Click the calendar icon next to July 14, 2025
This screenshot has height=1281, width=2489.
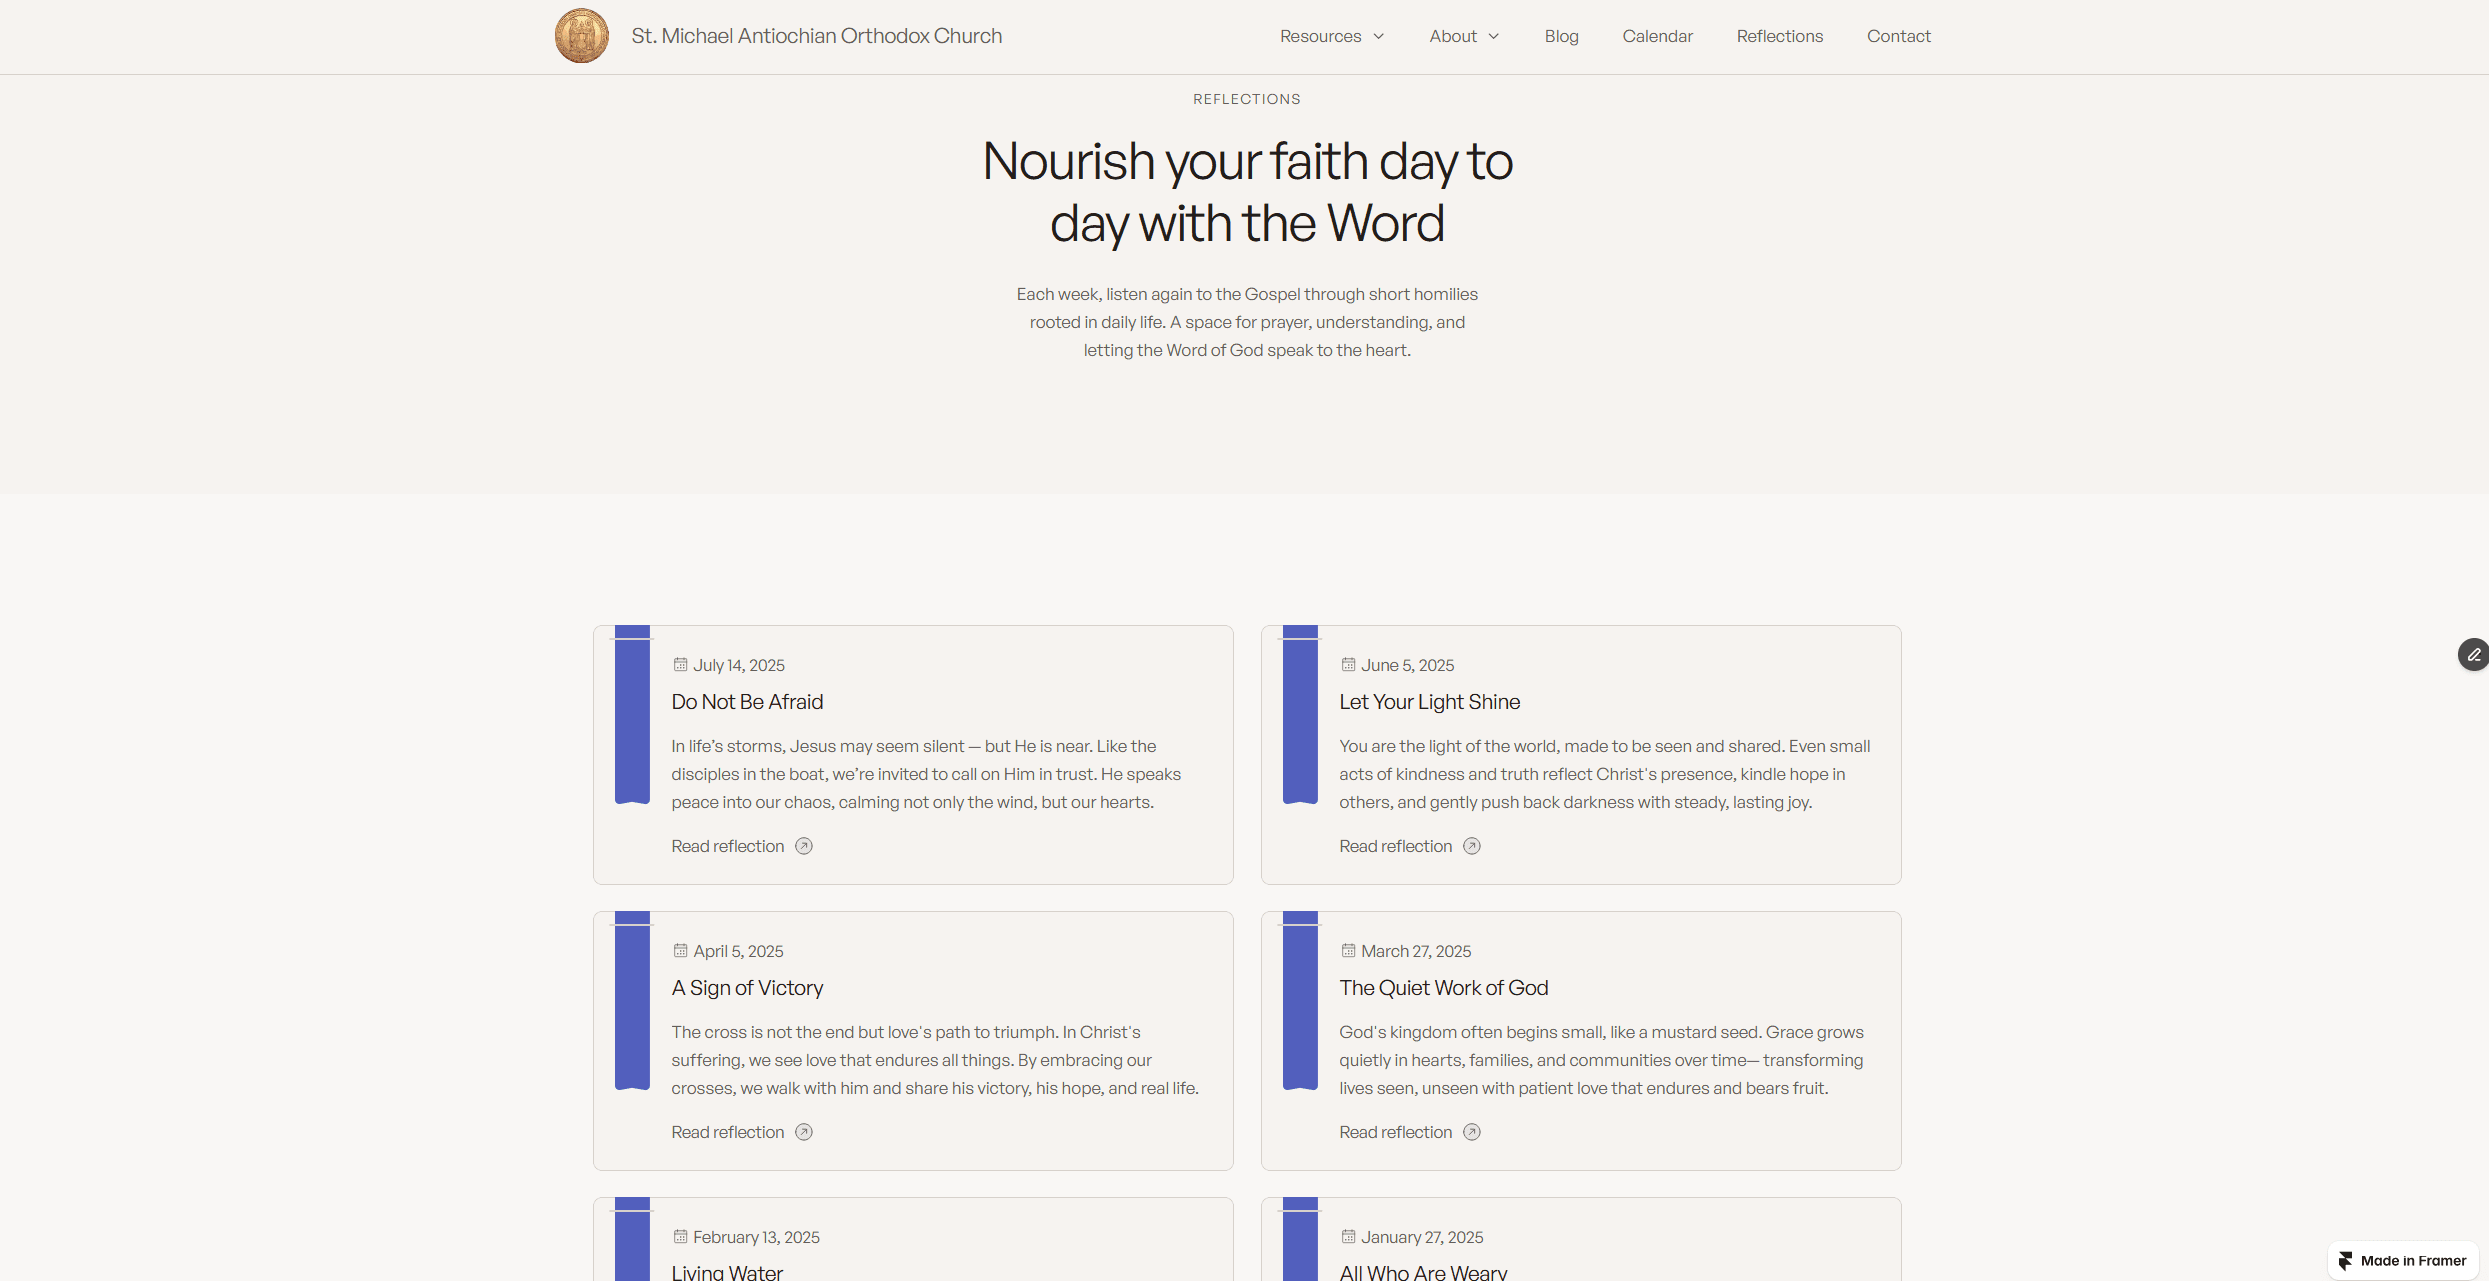pyautogui.click(x=680, y=665)
